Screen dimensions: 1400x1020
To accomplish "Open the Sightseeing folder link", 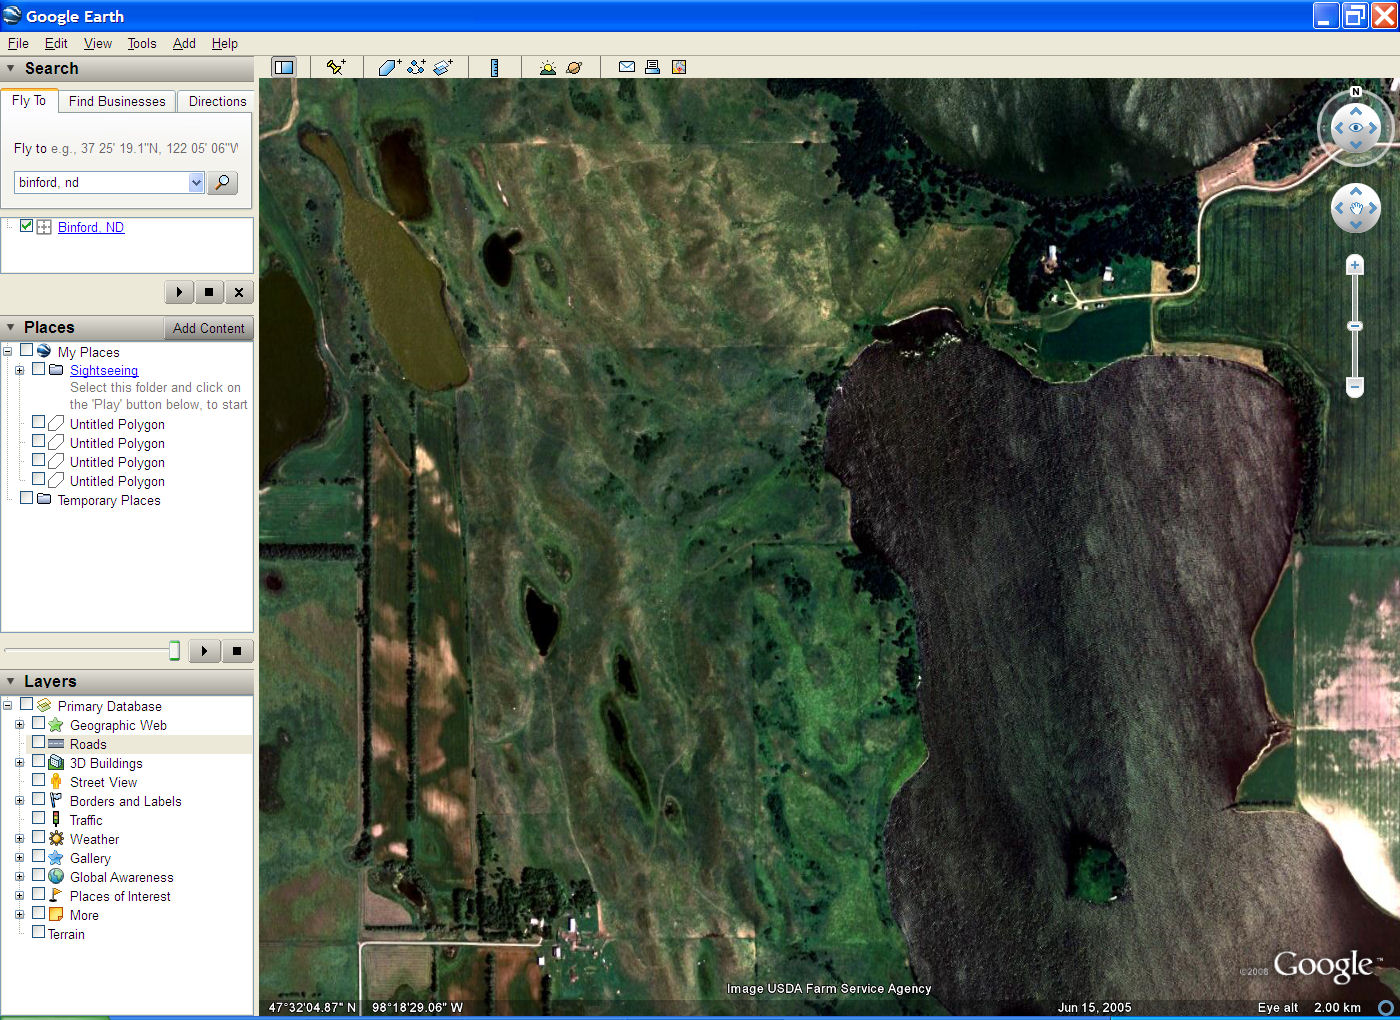I will click(104, 370).
